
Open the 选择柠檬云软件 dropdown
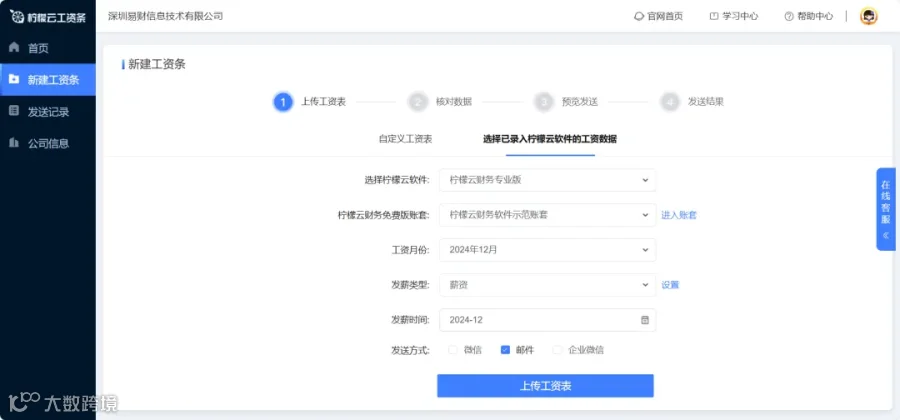tap(548, 180)
